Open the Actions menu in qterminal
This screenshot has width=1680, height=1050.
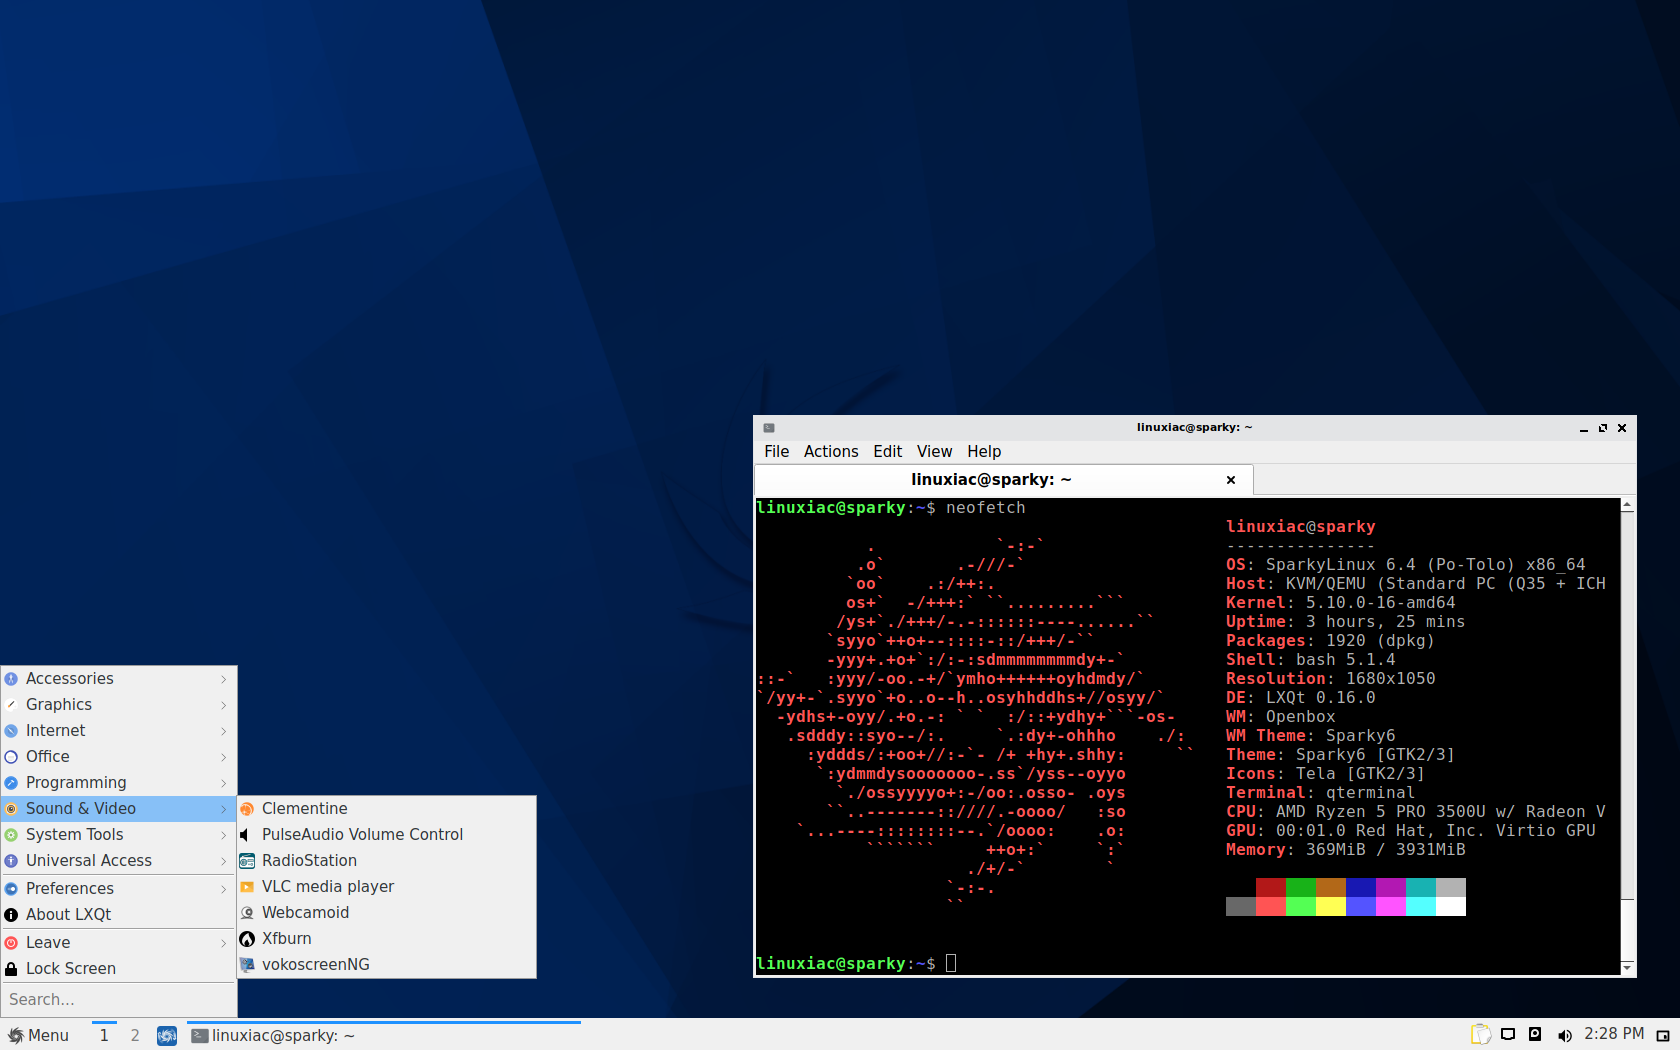click(831, 452)
